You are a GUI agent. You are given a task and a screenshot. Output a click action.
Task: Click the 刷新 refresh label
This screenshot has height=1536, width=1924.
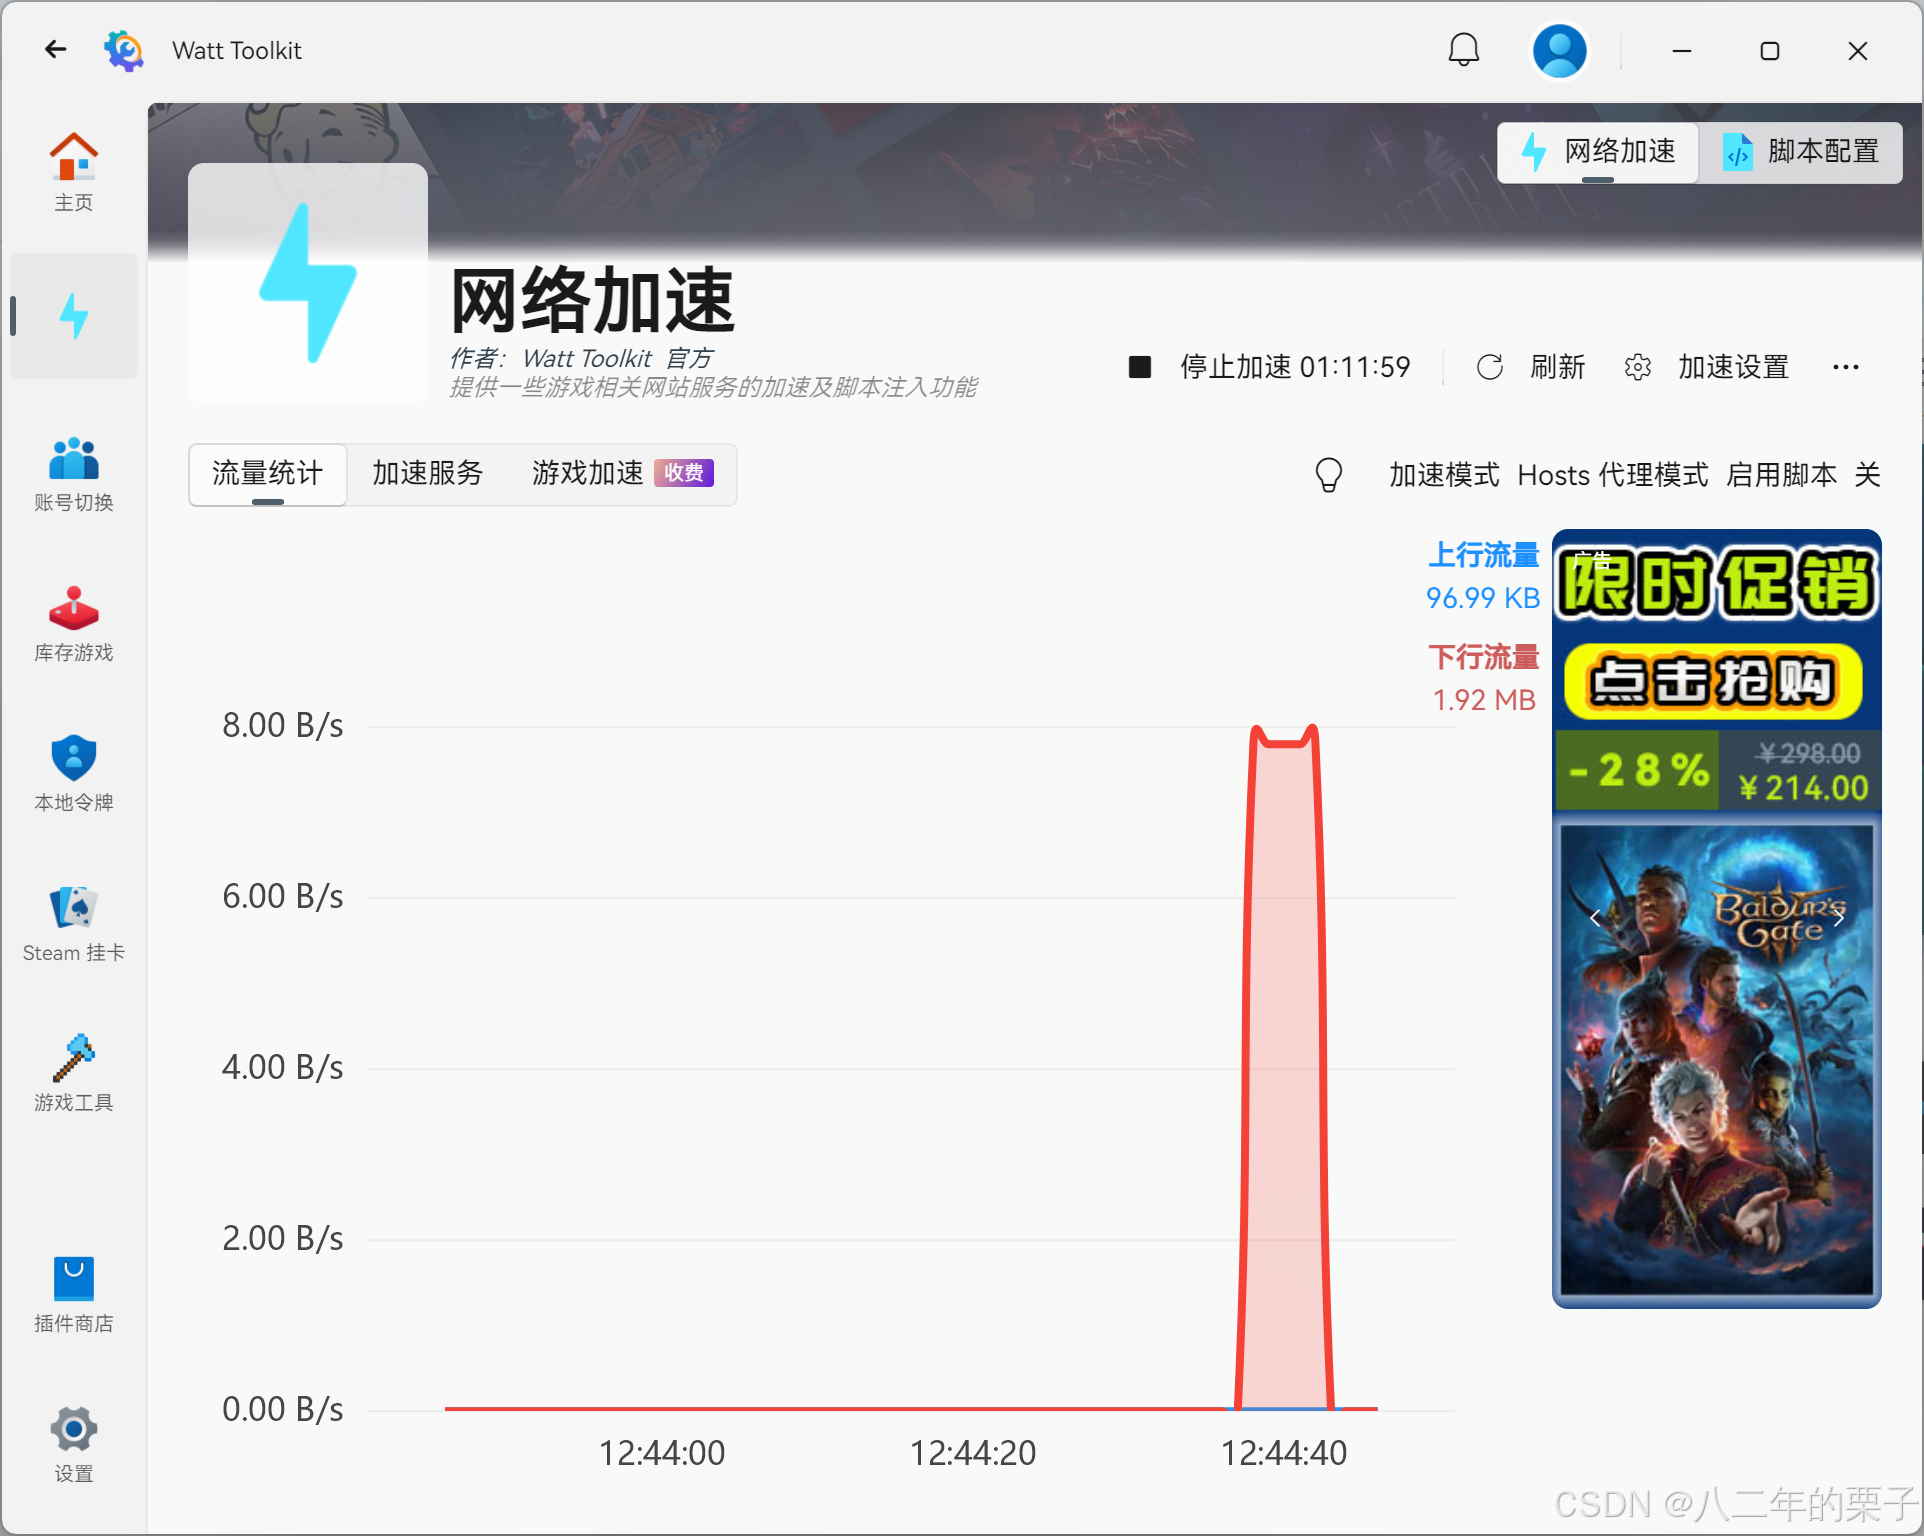(1557, 367)
